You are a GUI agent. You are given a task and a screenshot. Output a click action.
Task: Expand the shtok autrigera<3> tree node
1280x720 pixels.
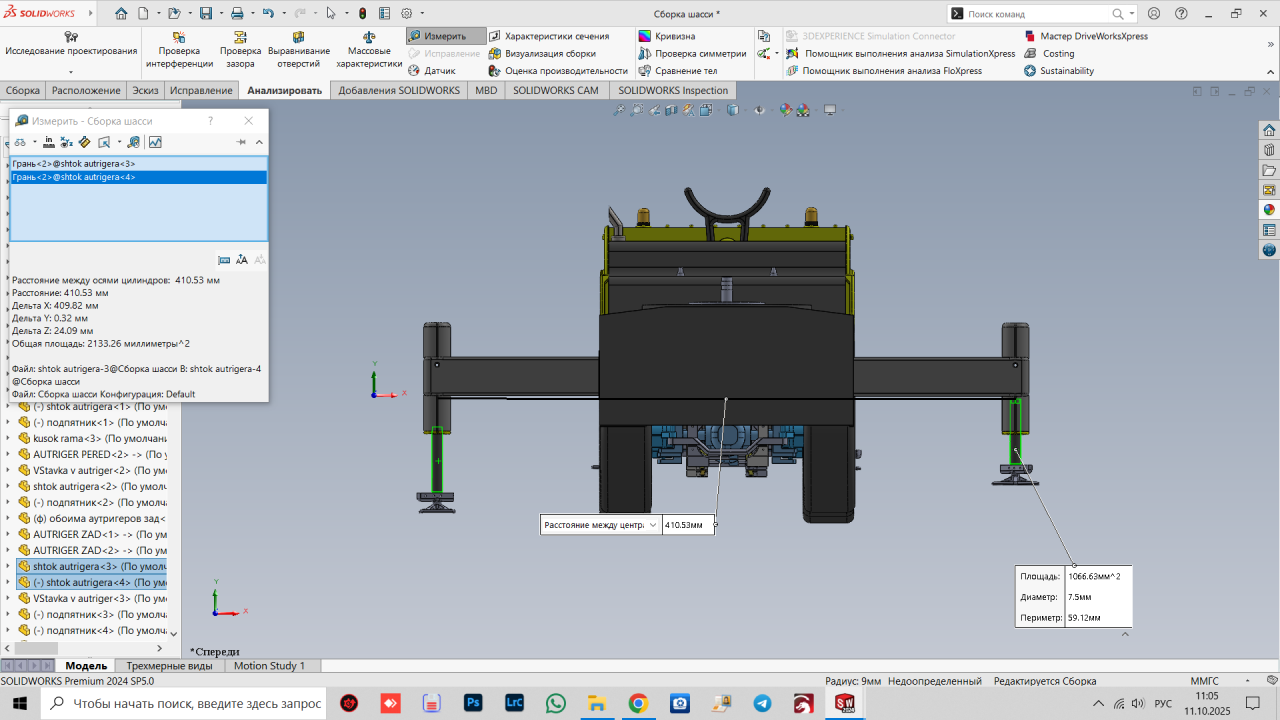(9, 566)
